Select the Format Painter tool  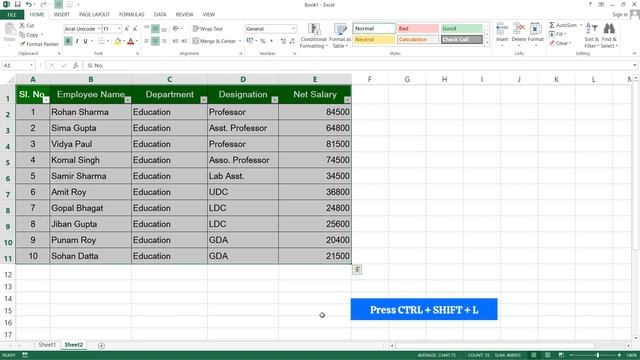pos(39,44)
